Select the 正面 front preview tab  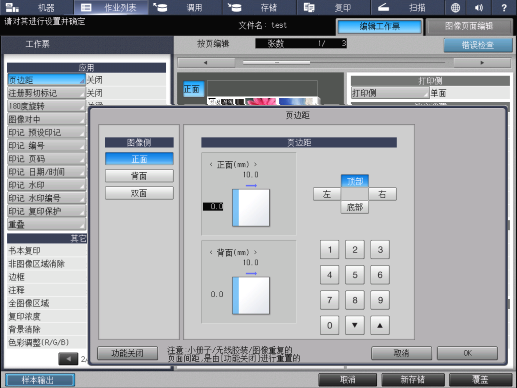[x=193, y=89]
